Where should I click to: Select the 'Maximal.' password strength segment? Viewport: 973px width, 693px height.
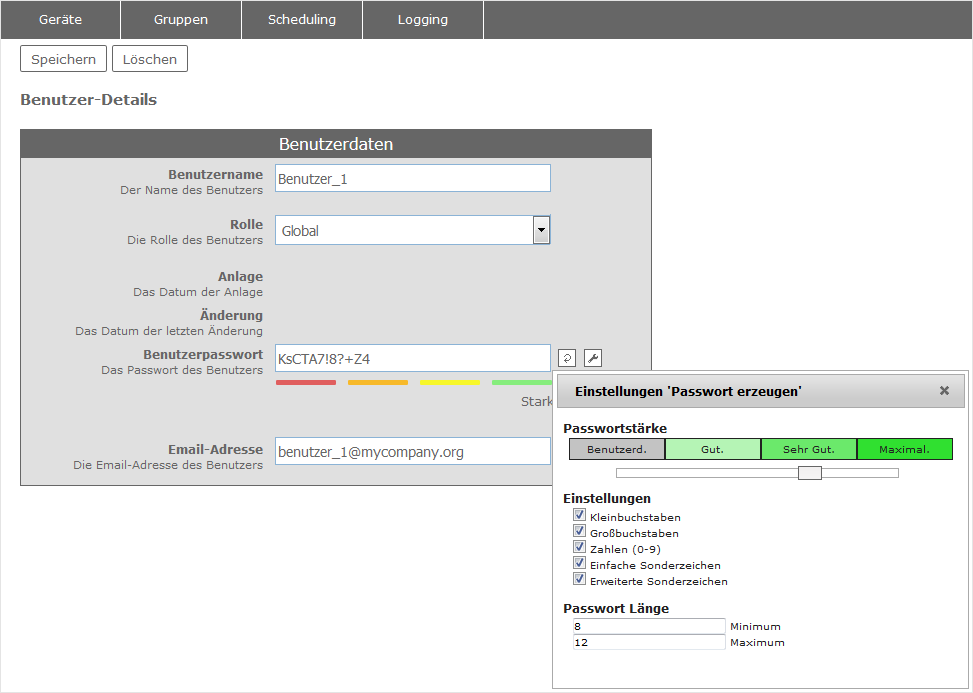point(904,449)
